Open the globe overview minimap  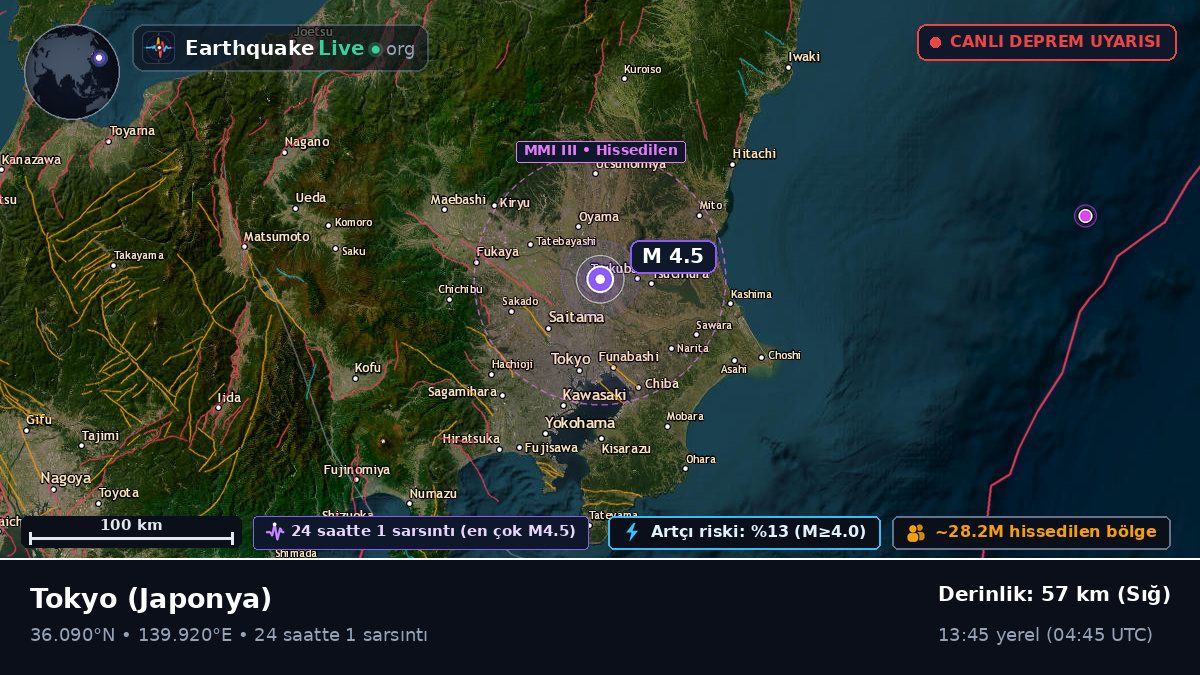point(72,72)
